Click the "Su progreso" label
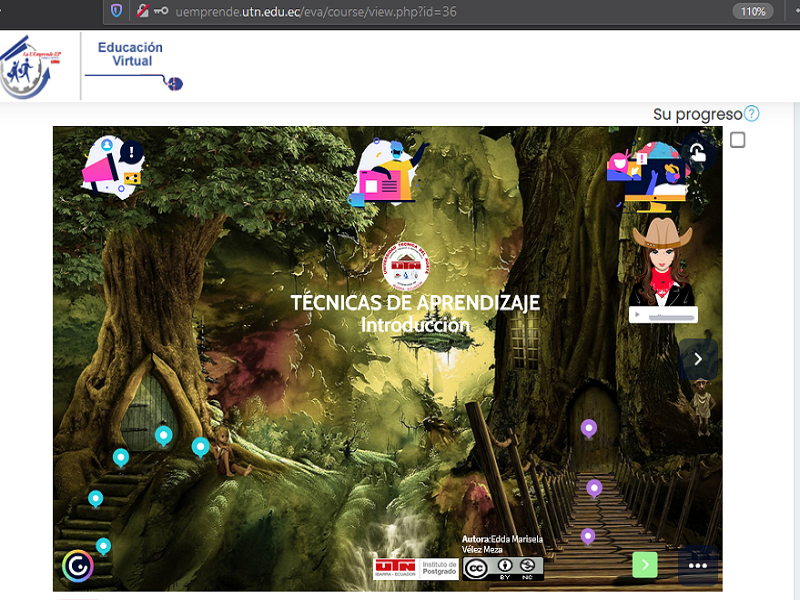 coord(697,114)
